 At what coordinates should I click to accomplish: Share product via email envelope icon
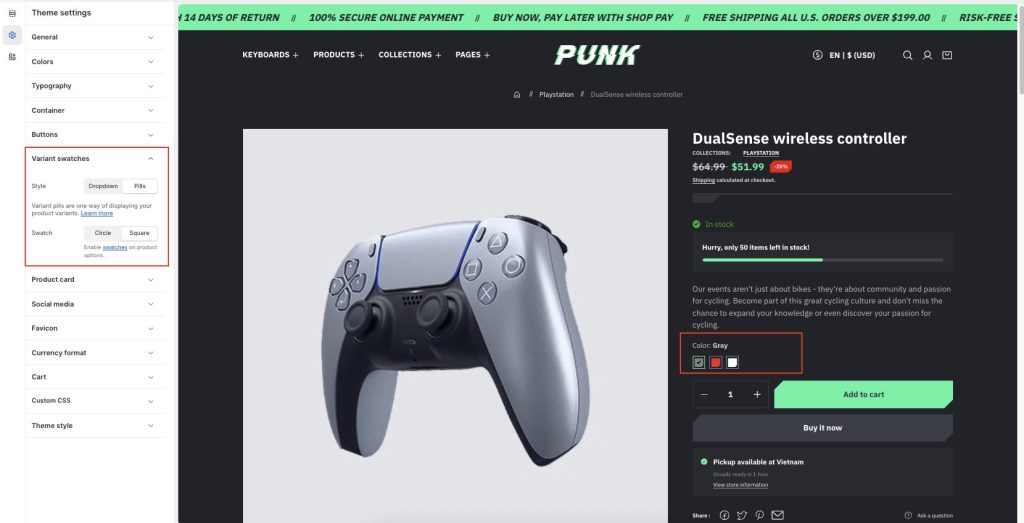(778, 515)
